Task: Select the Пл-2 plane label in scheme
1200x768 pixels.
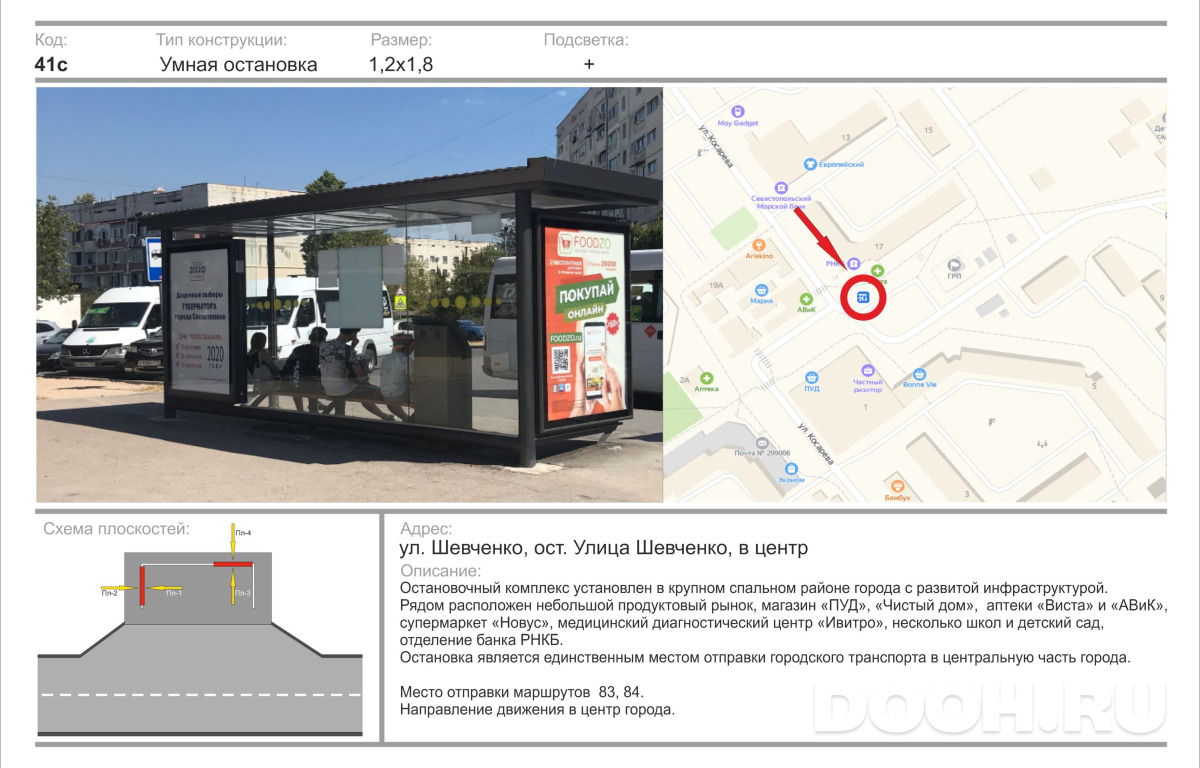Action: [x=110, y=593]
